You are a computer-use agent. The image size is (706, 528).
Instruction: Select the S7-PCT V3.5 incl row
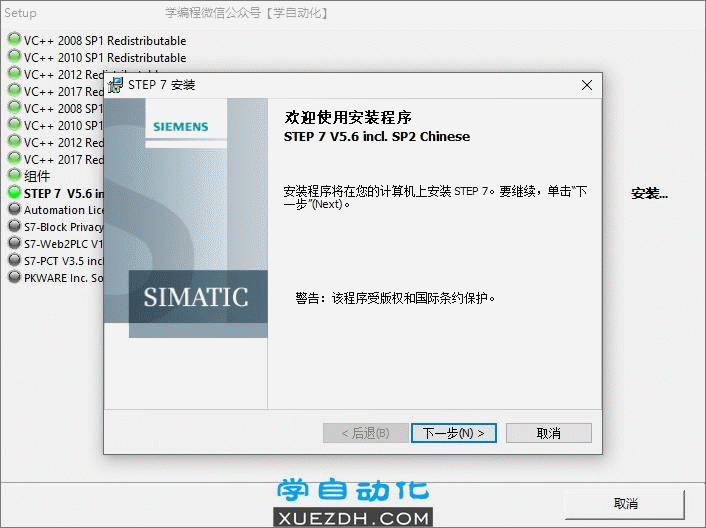(x=63, y=261)
